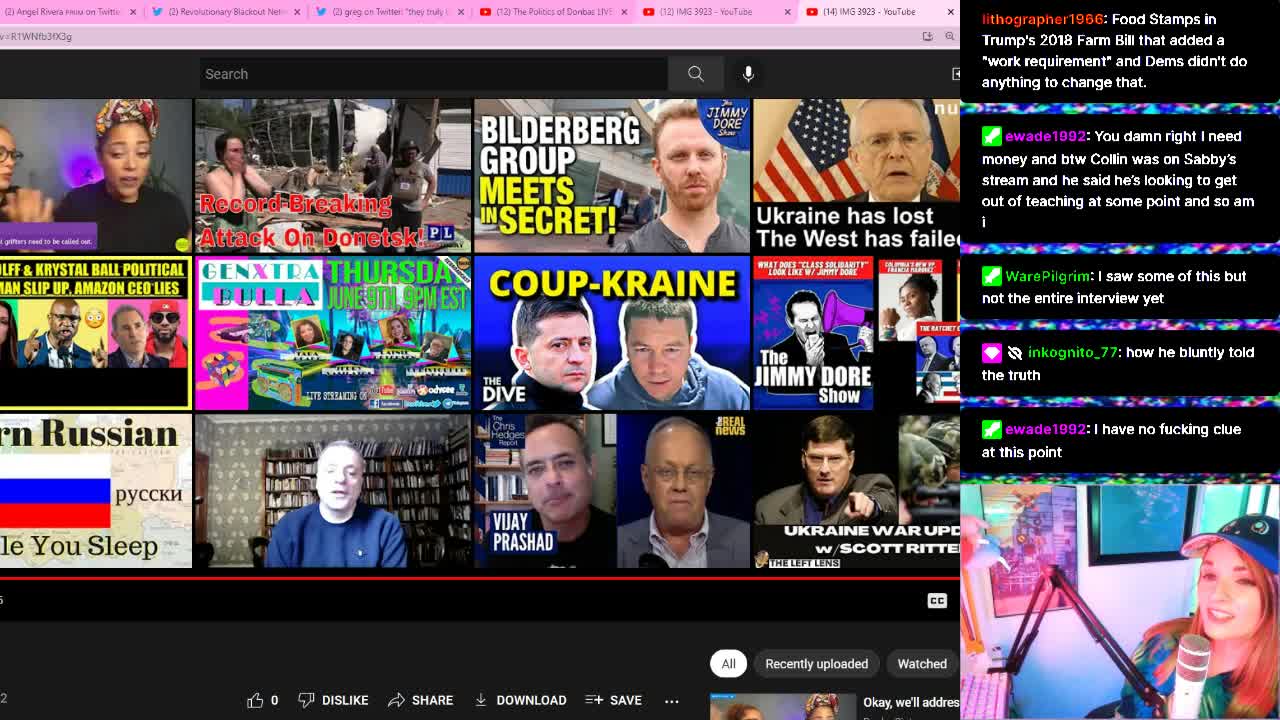Click inkognito_77's pink heart badge
This screenshot has height=720, width=1280.
(991, 353)
